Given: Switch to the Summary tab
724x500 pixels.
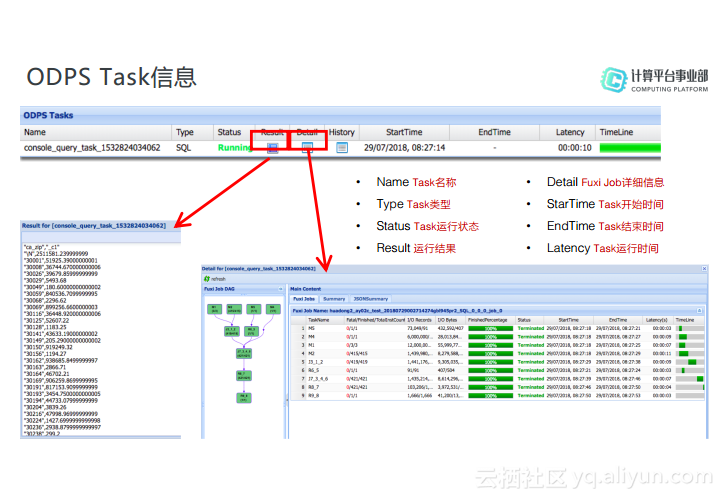Looking at the screenshot, I should click(334, 299).
